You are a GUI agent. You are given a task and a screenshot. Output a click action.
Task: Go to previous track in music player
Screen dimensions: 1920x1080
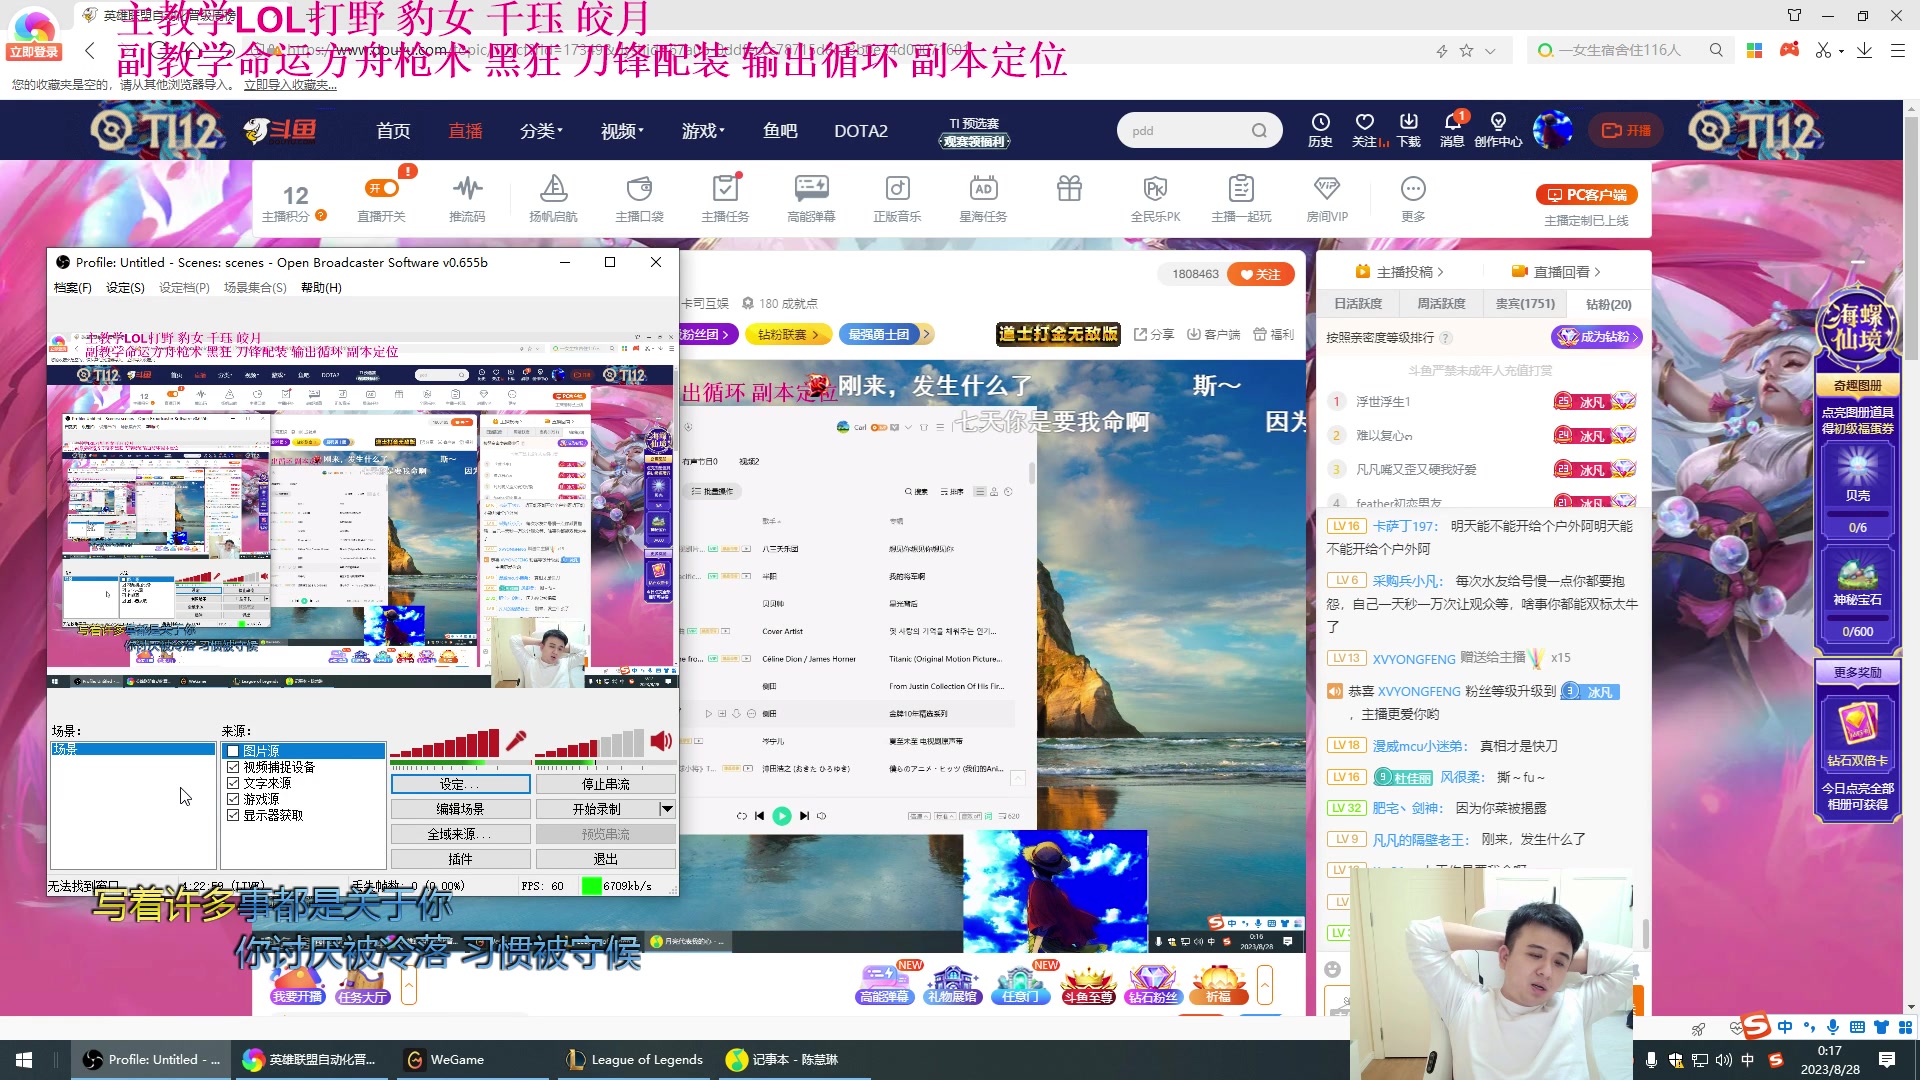click(759, 816)
